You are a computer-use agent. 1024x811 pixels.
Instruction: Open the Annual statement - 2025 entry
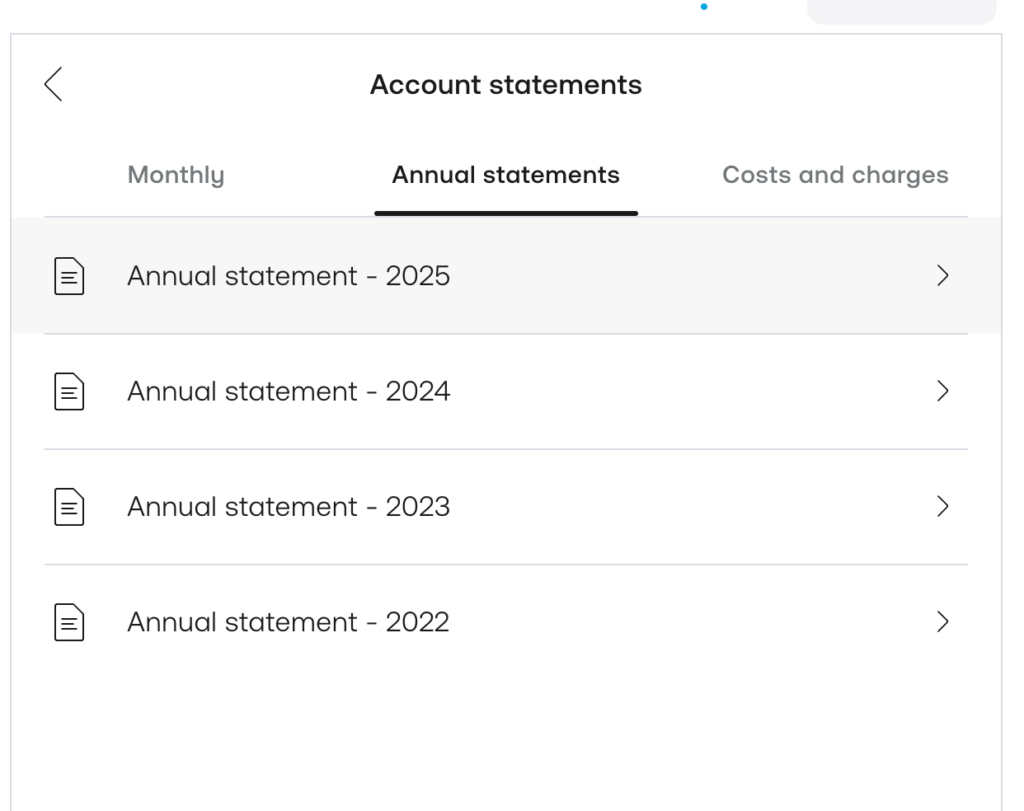coord(288,276)
